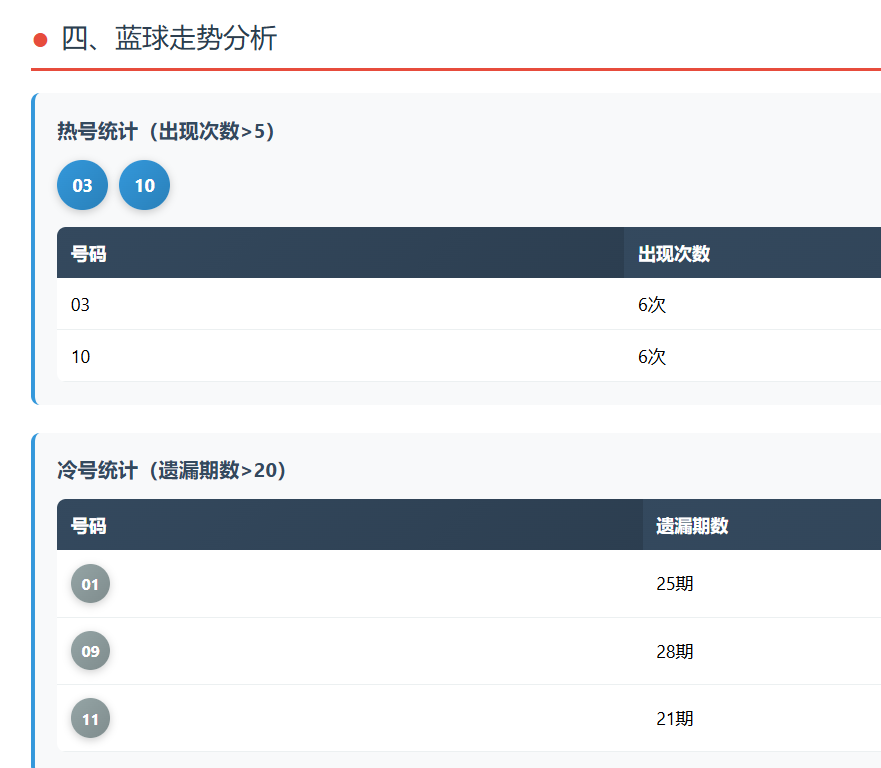This screenshot has width=881, height=768.
Task: Click the 21期 missed periods value
Action: 675,719
